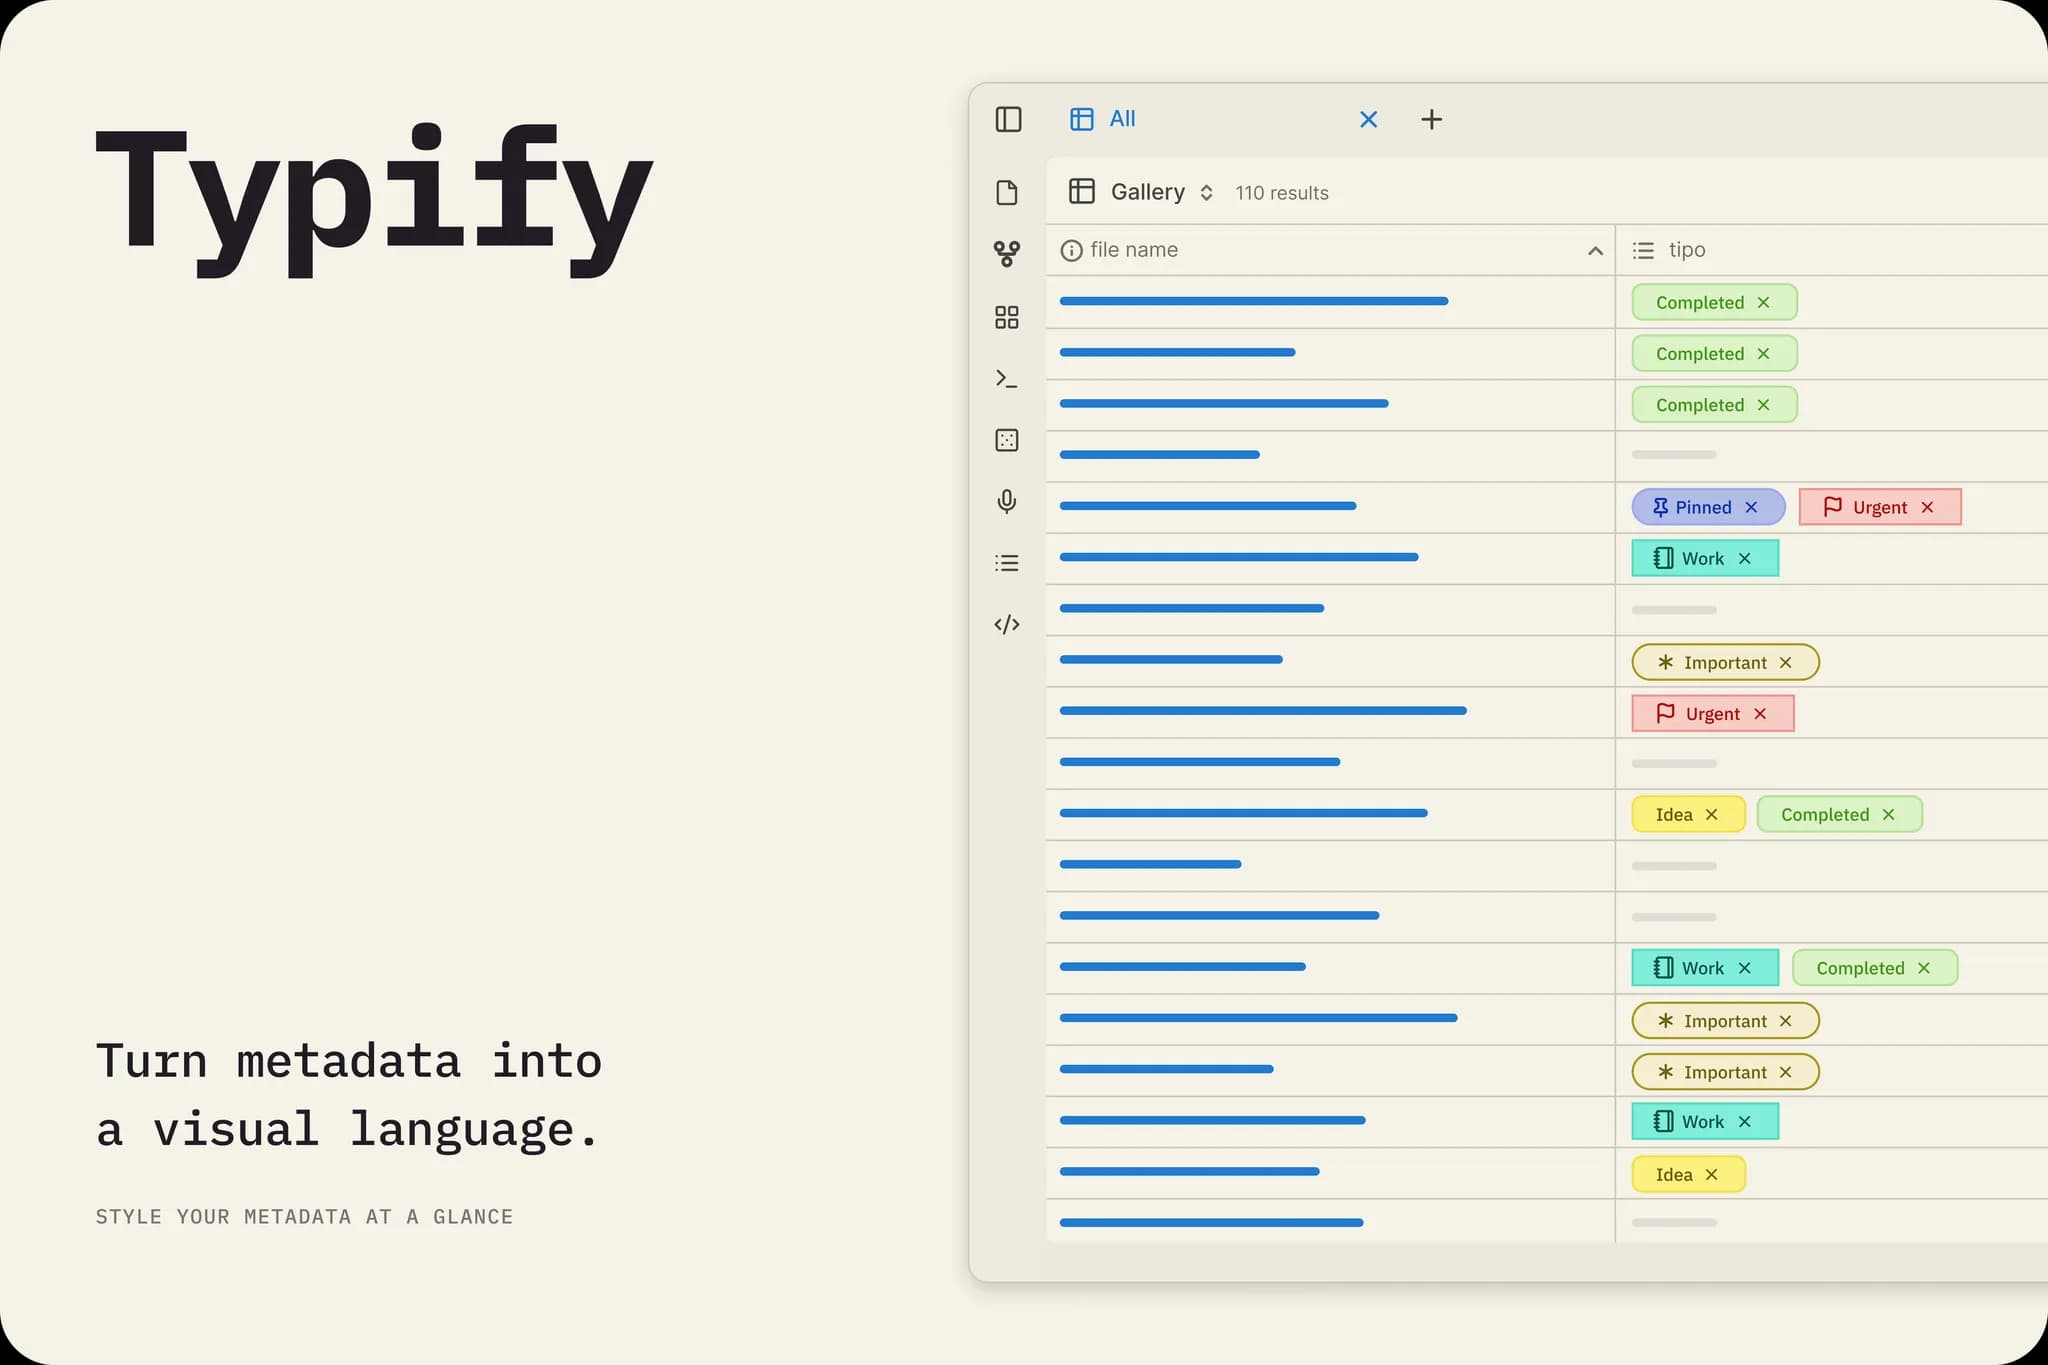Click flag icon on Urgent tag beside Pinned
The image size is (2048, 1365).
pyautogui.click(x=1833, y=506)
